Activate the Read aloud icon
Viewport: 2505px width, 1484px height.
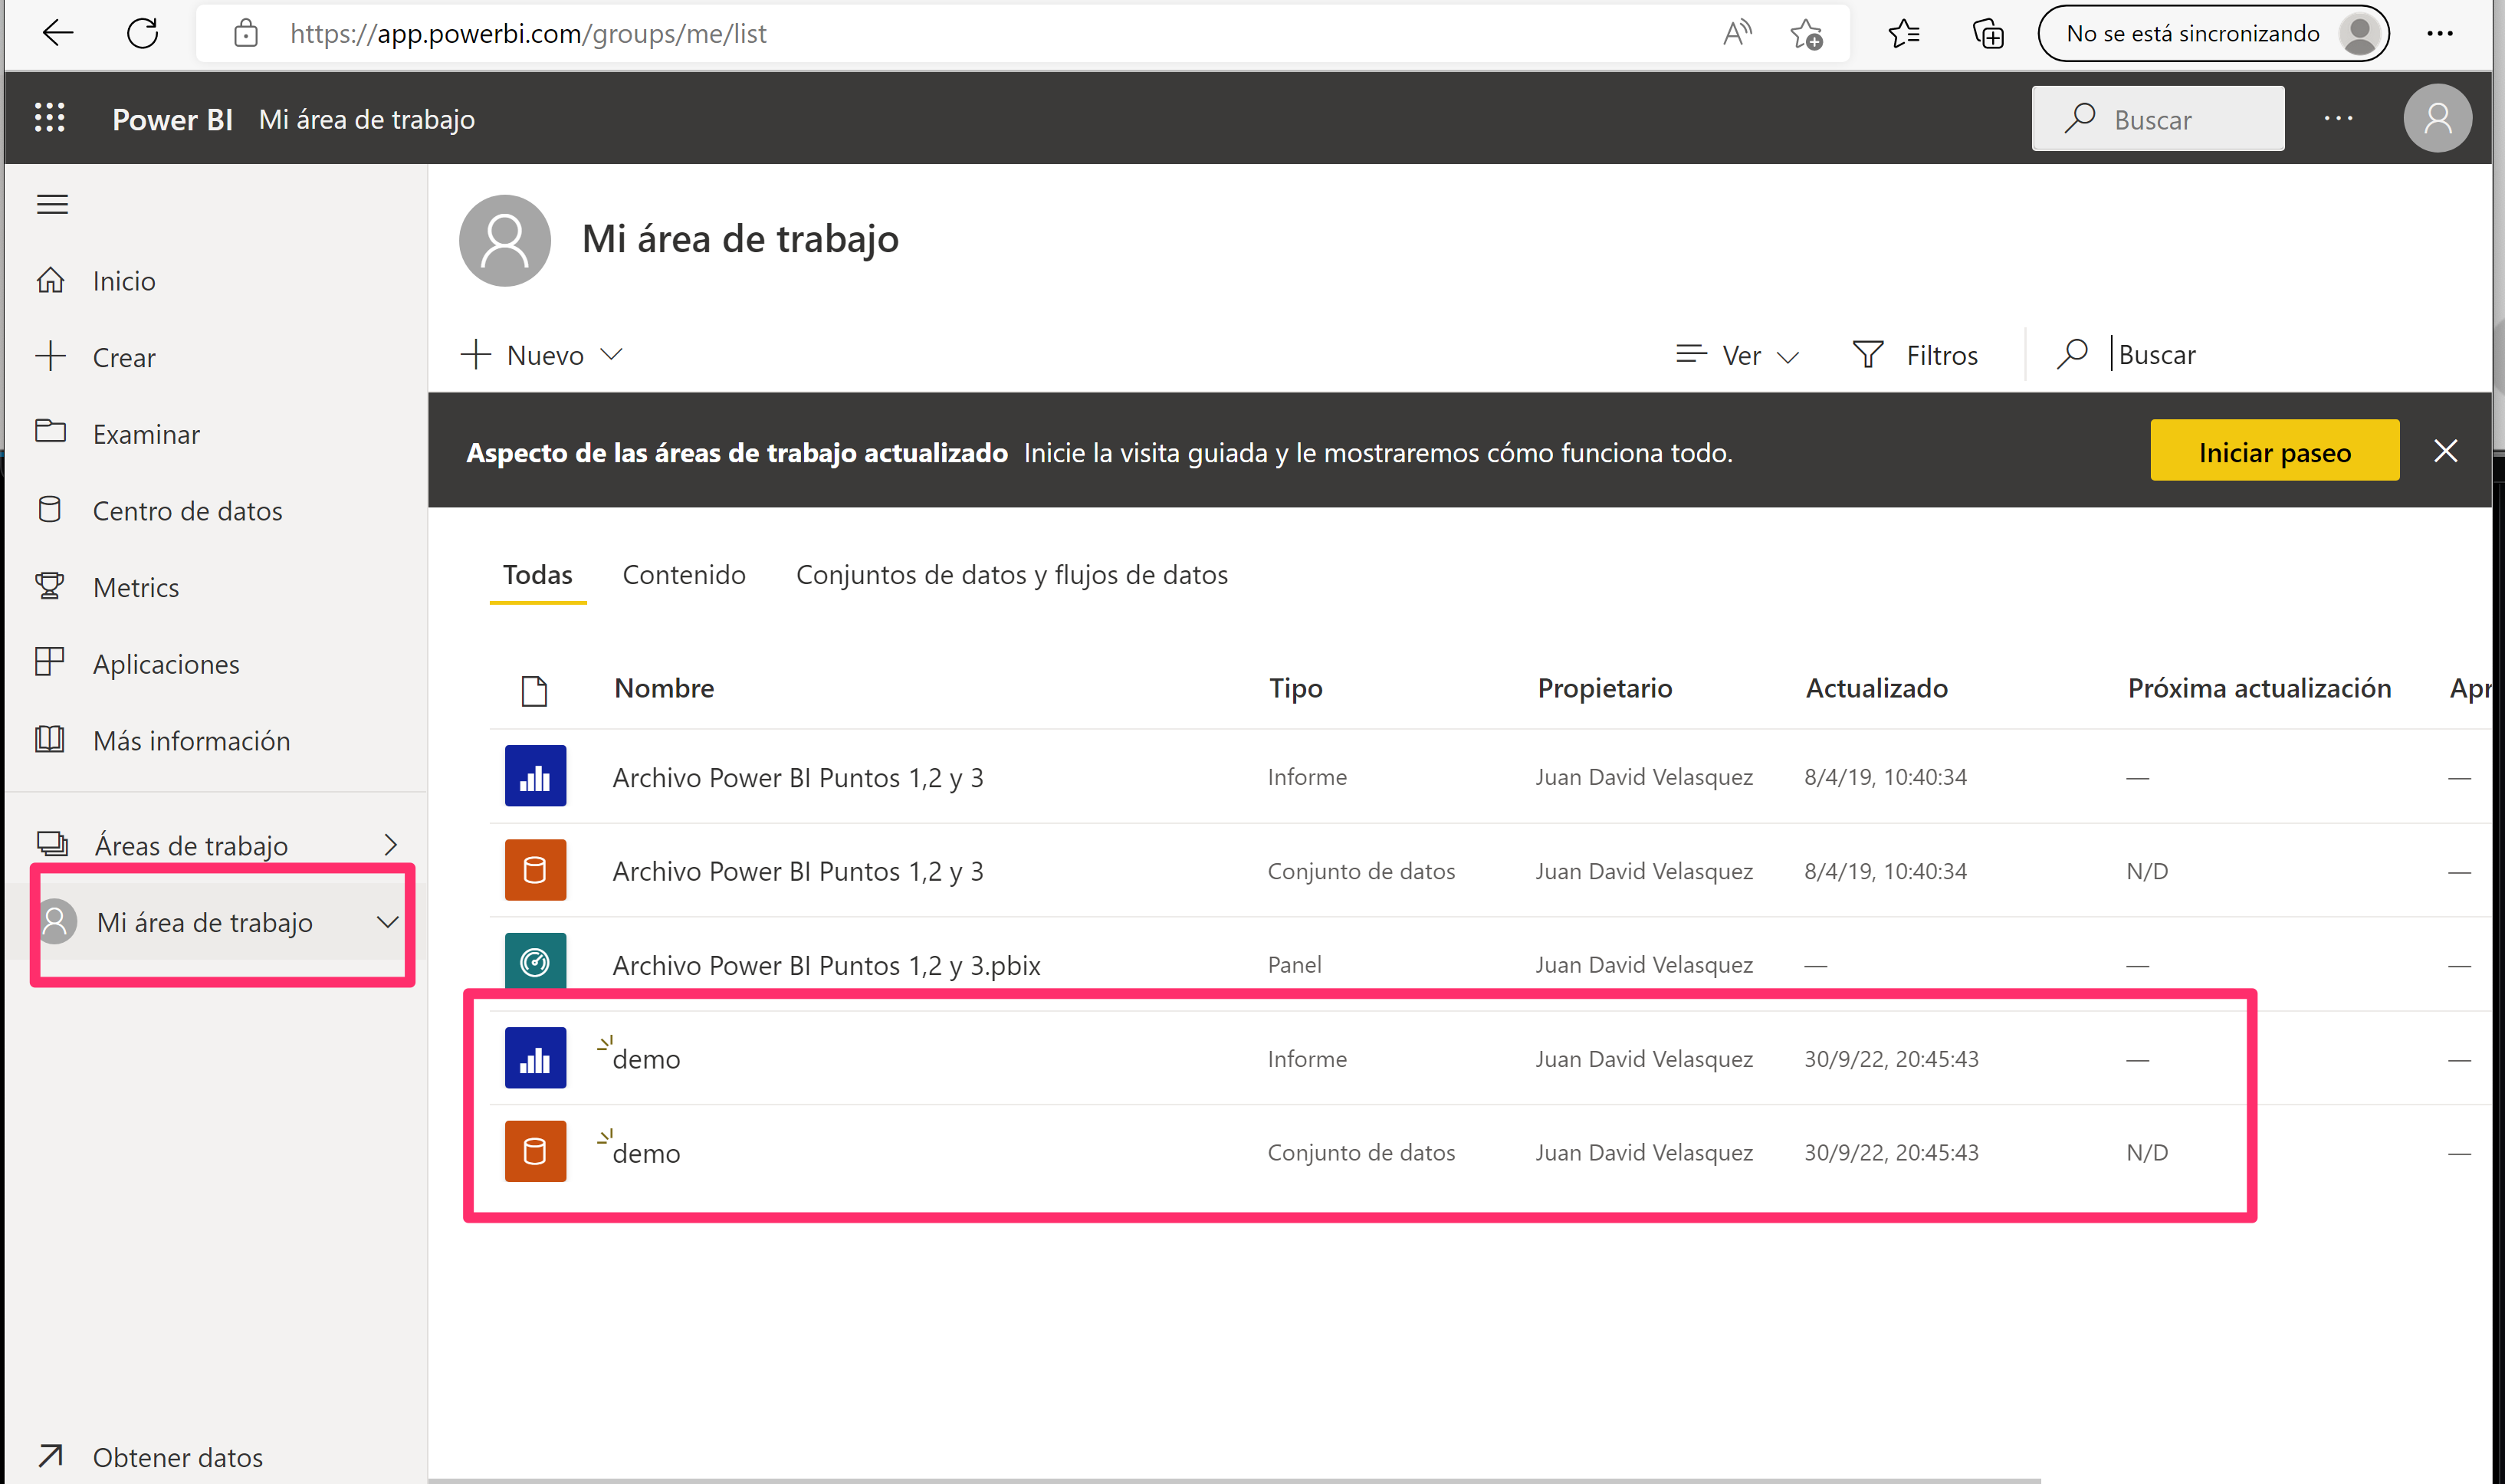point(1737,34)
